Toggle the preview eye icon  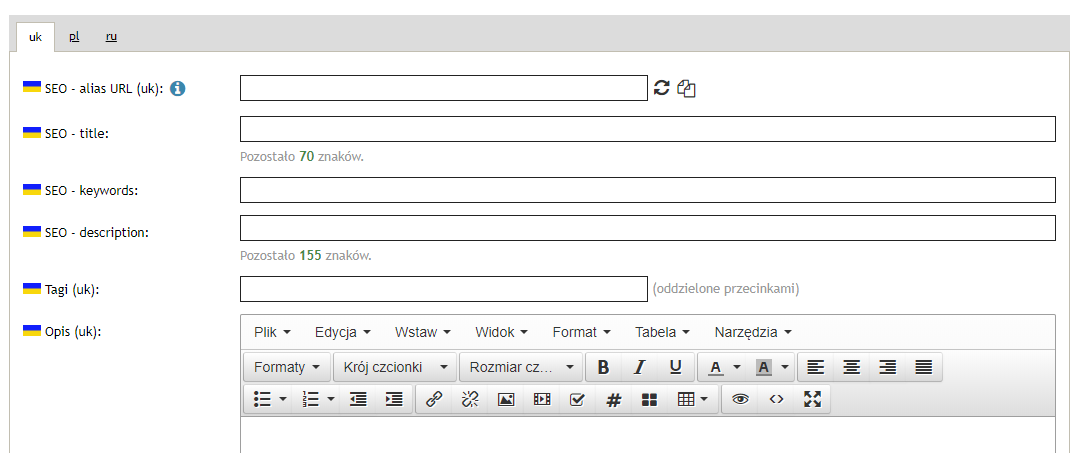click(x=740, y=399)
